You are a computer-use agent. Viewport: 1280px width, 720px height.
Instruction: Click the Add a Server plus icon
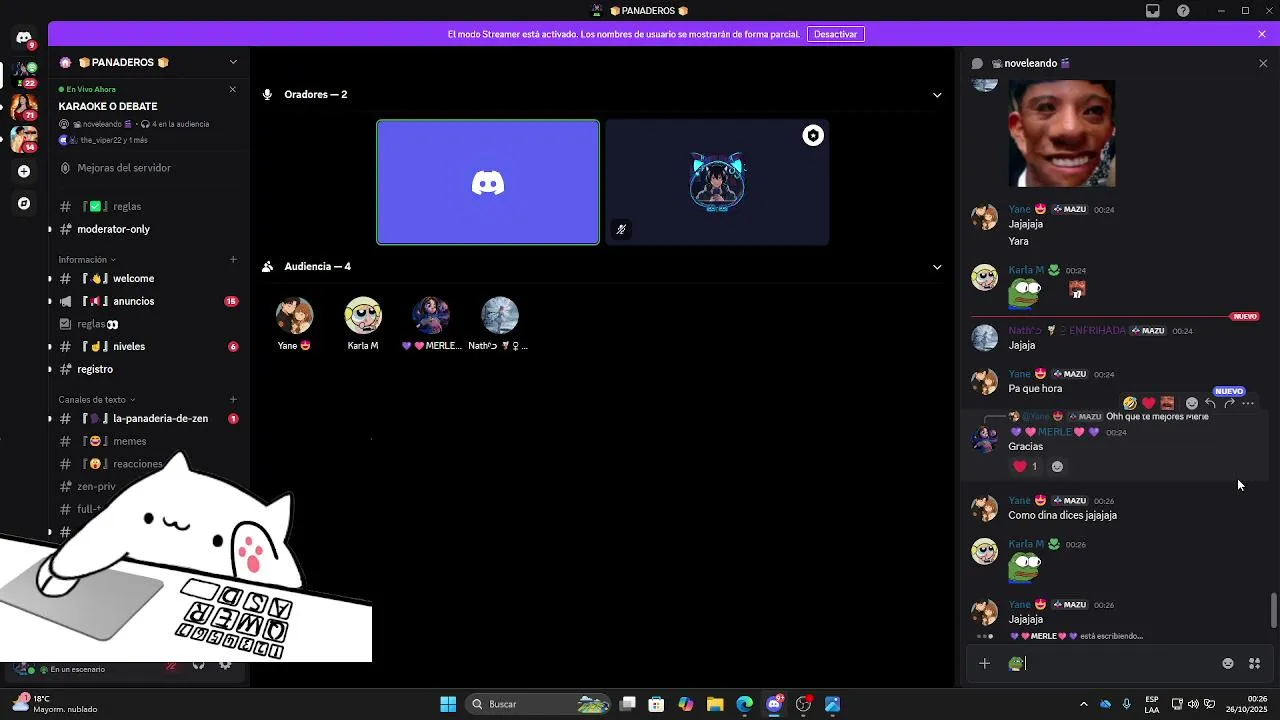pyautogui.click(x=24, y=171)
